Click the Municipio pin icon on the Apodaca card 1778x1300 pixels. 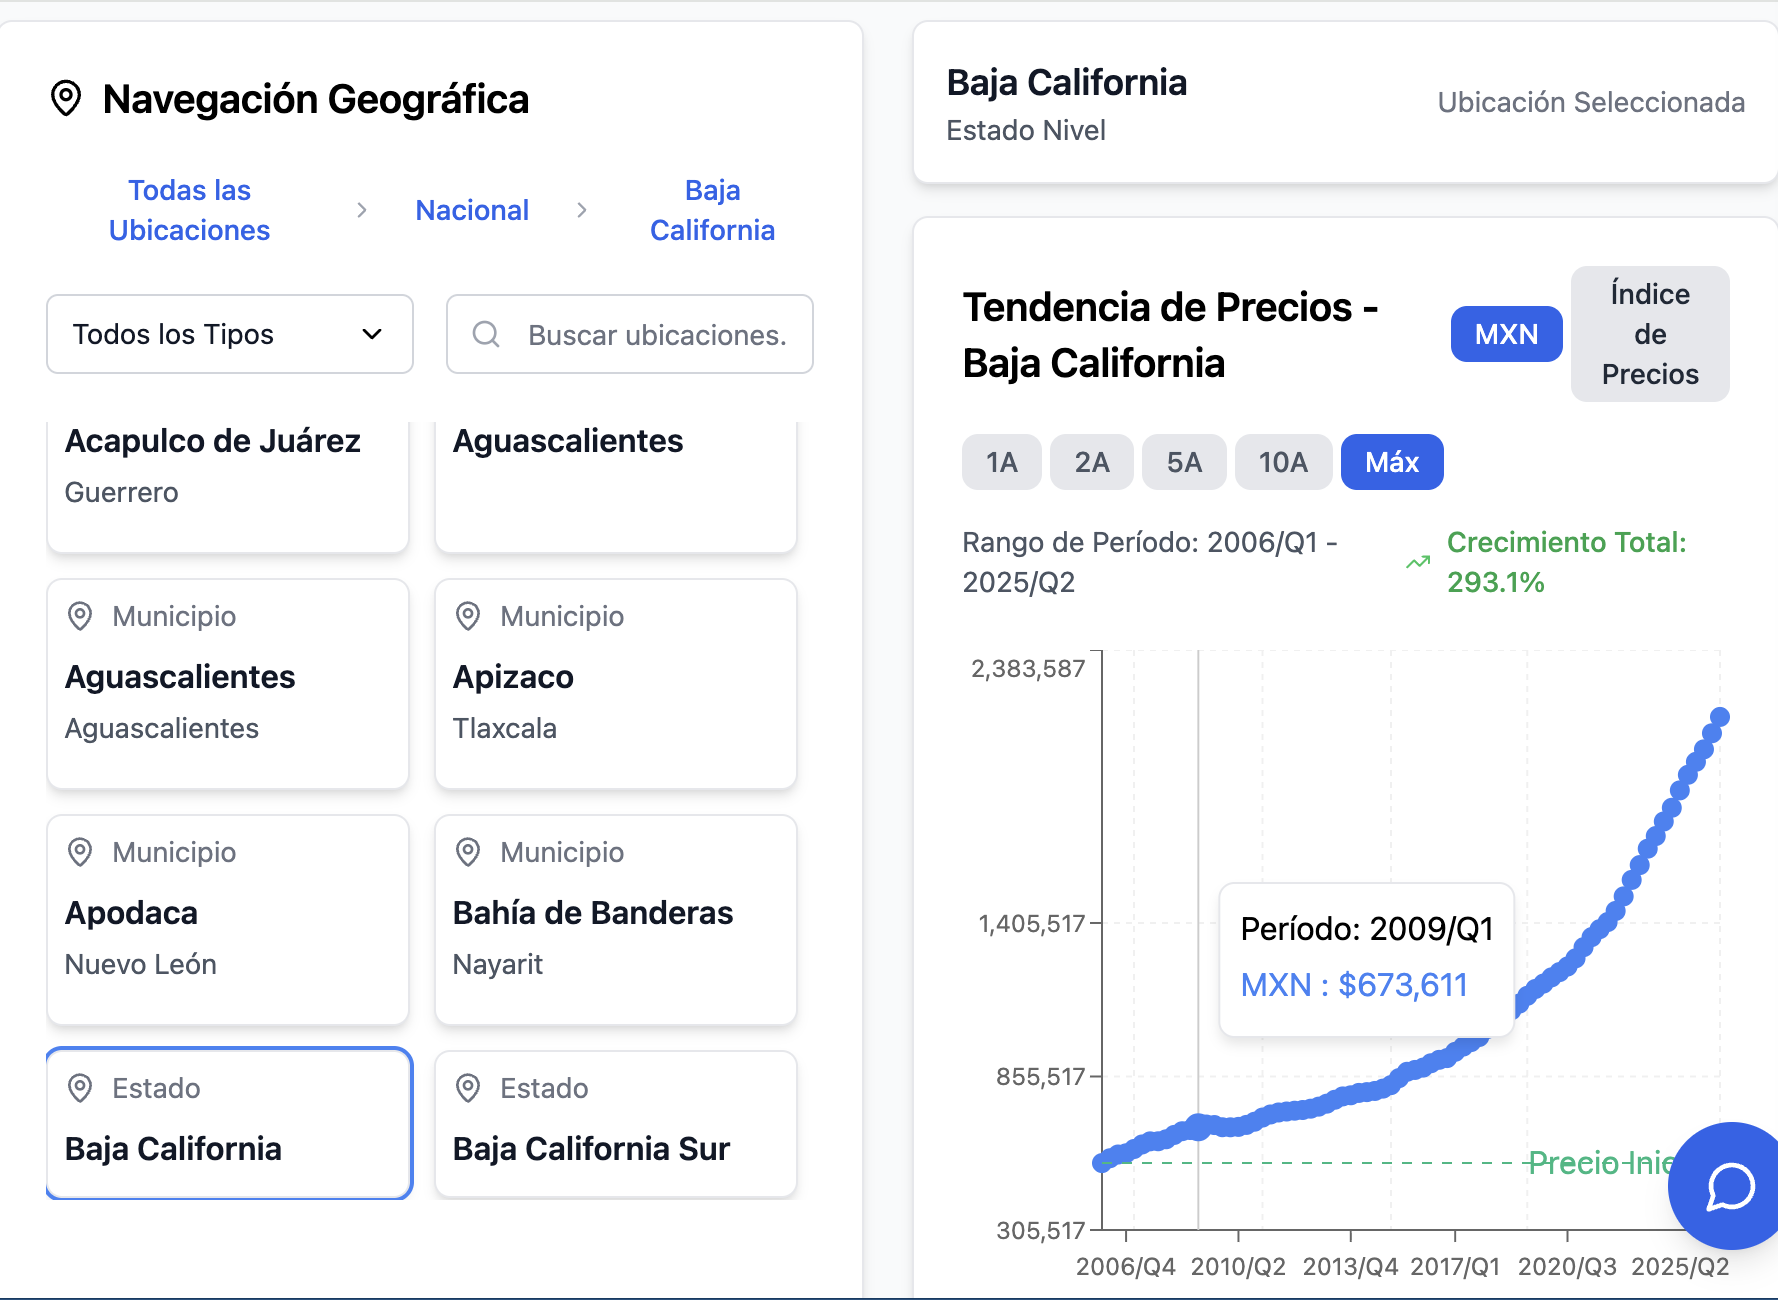(x=80, y=852)
